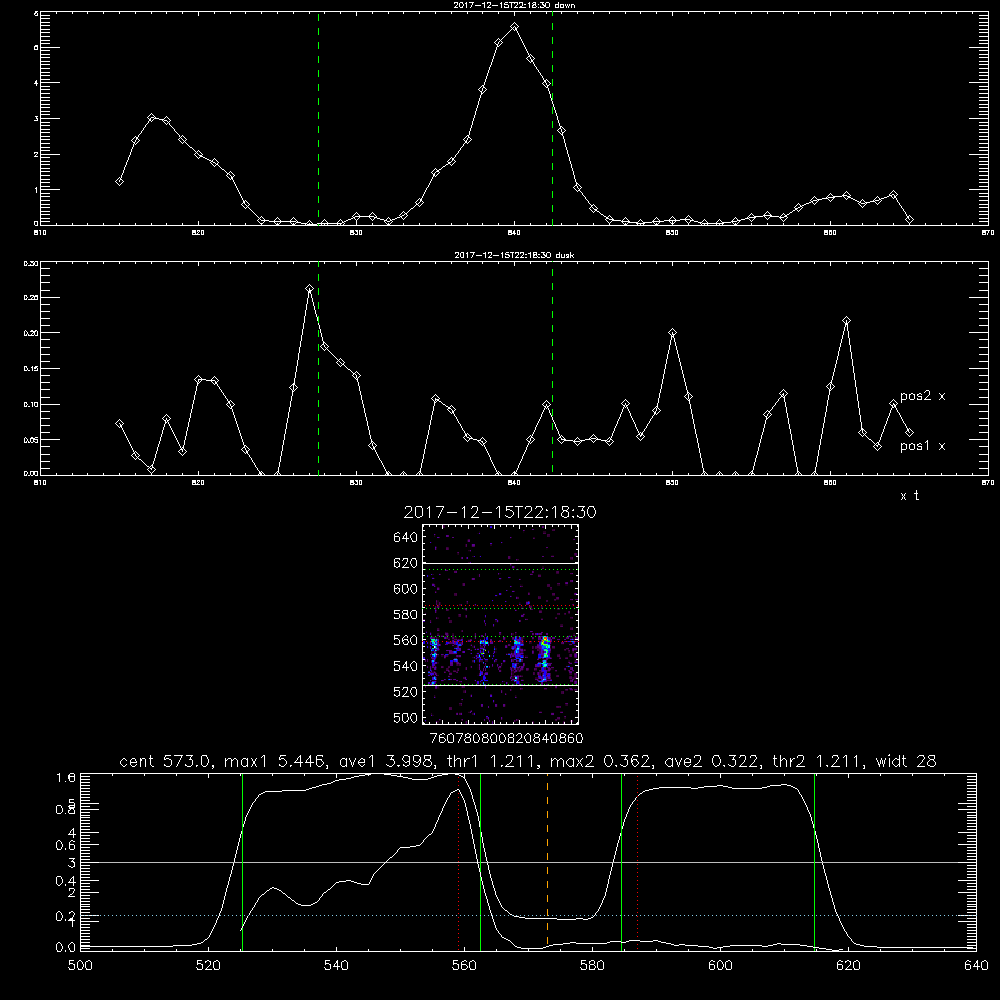Click the '580' x-axis label of bottom plot
Viewport: 1000px width, 1000px height.
[592, 966]
